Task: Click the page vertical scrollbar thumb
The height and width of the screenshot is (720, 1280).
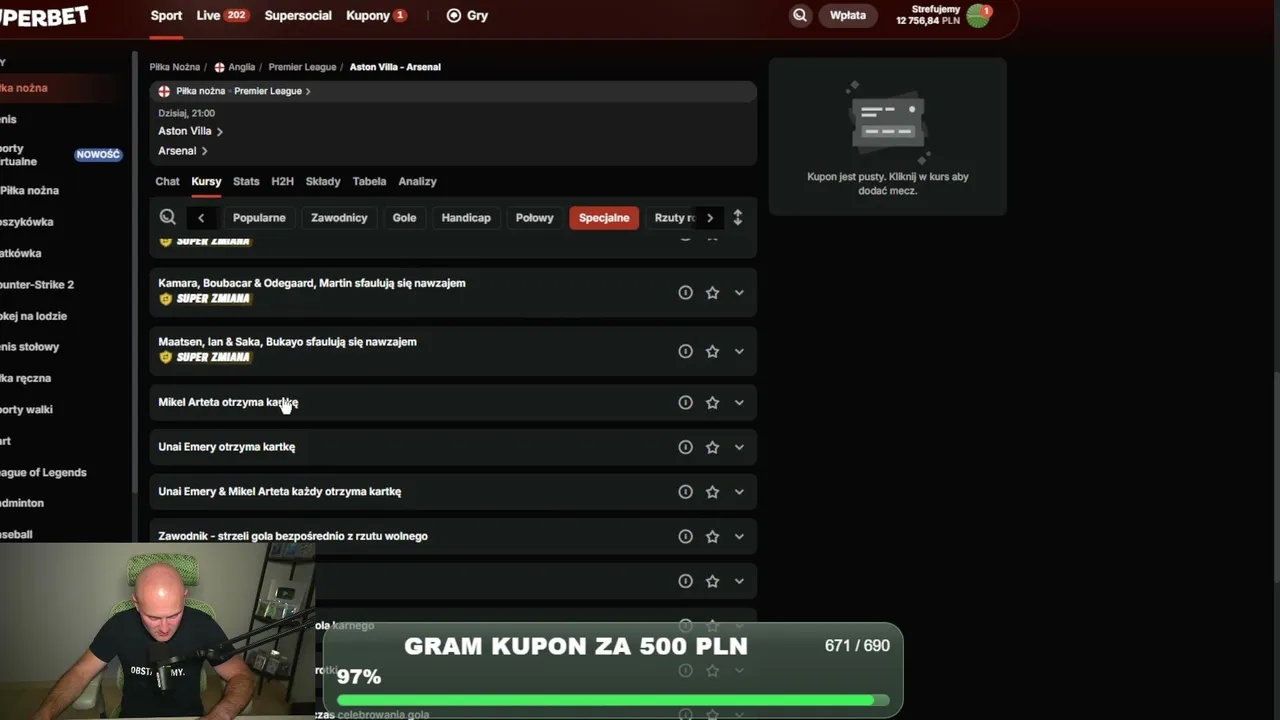Action: pyautogui.click(x=1275, y=478)
